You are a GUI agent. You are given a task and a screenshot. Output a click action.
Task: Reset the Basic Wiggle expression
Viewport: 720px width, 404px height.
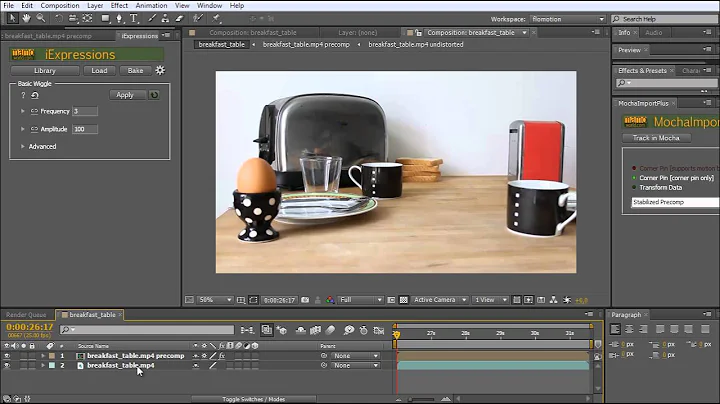(35, 95)
